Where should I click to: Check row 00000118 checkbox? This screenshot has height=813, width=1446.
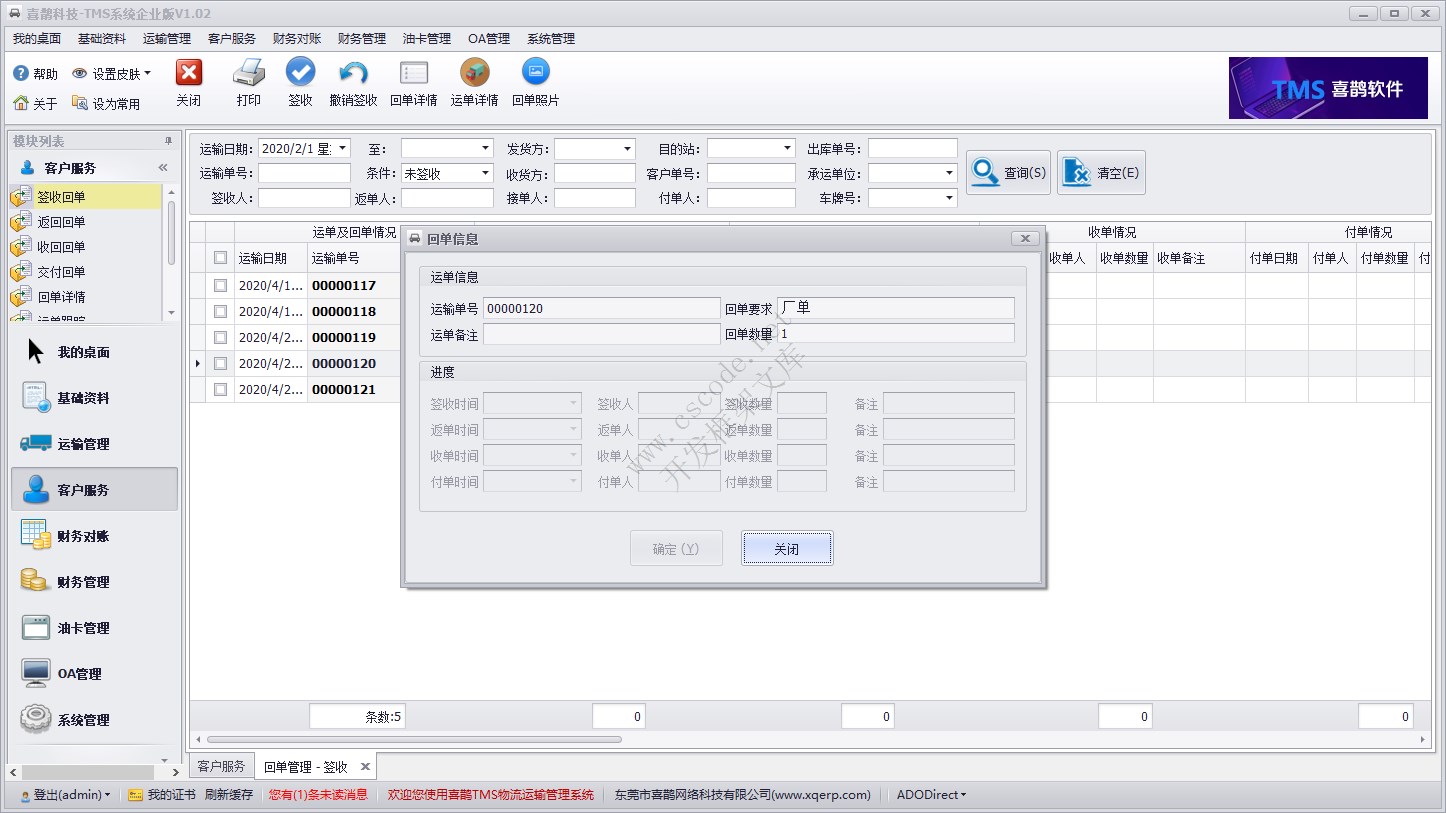220,311
